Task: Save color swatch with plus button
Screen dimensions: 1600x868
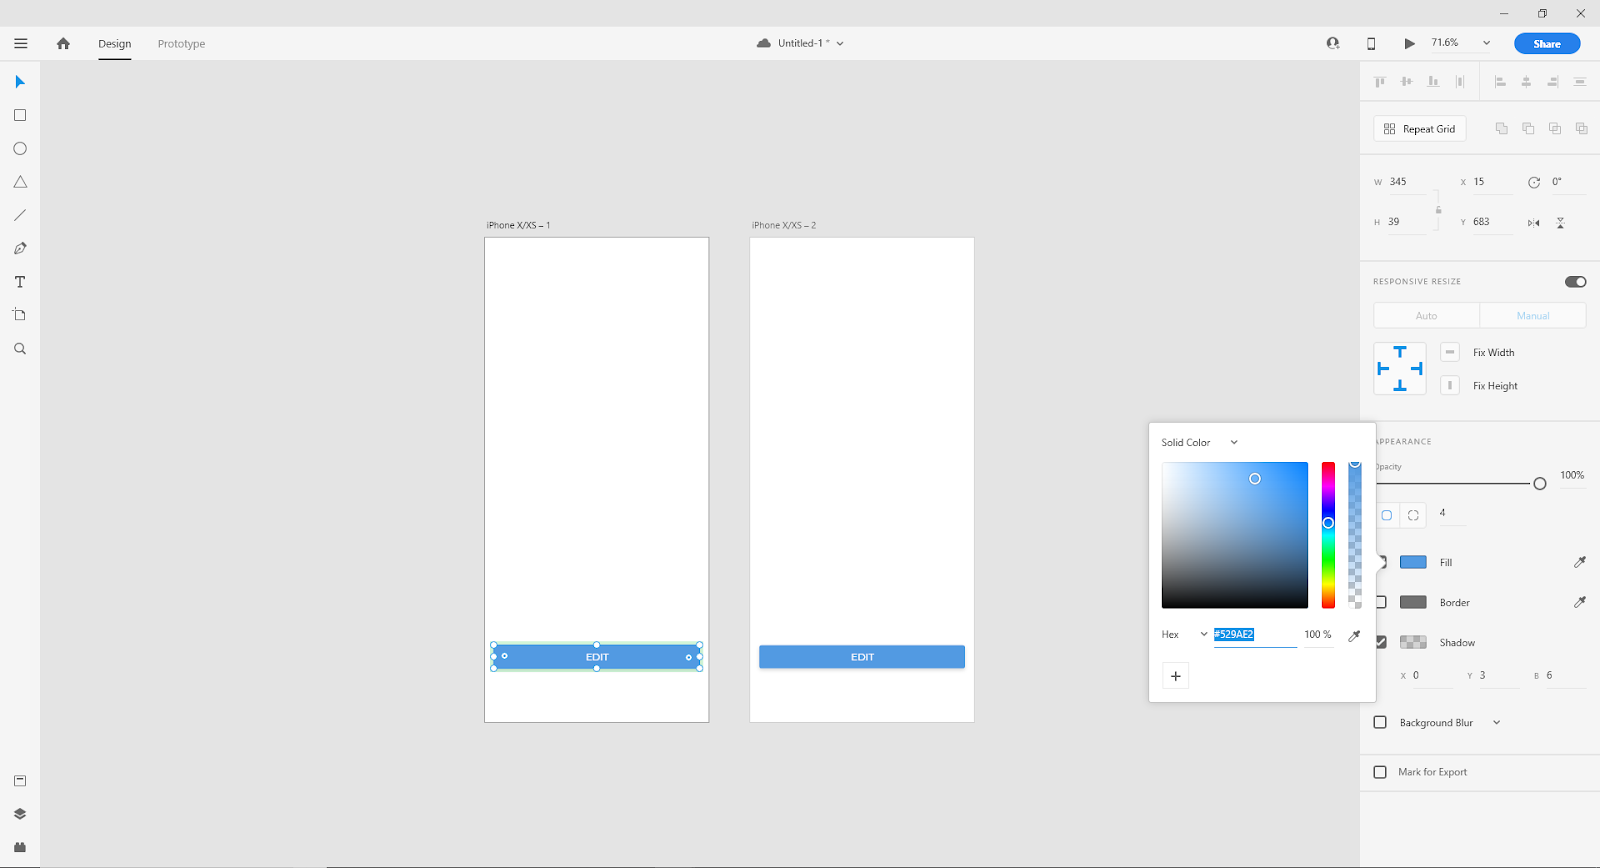Action: 1176,676
